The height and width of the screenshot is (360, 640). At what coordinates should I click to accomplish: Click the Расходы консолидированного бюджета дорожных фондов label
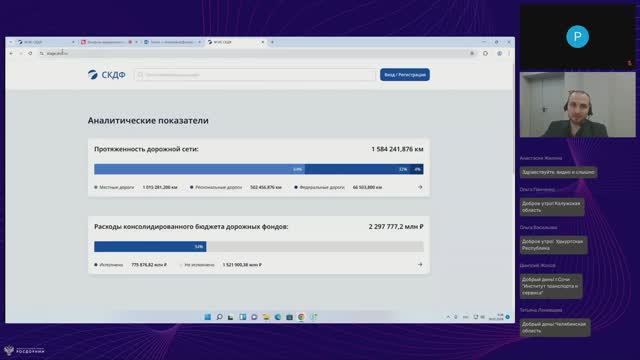pyautogui.click(x=191, y=227)
